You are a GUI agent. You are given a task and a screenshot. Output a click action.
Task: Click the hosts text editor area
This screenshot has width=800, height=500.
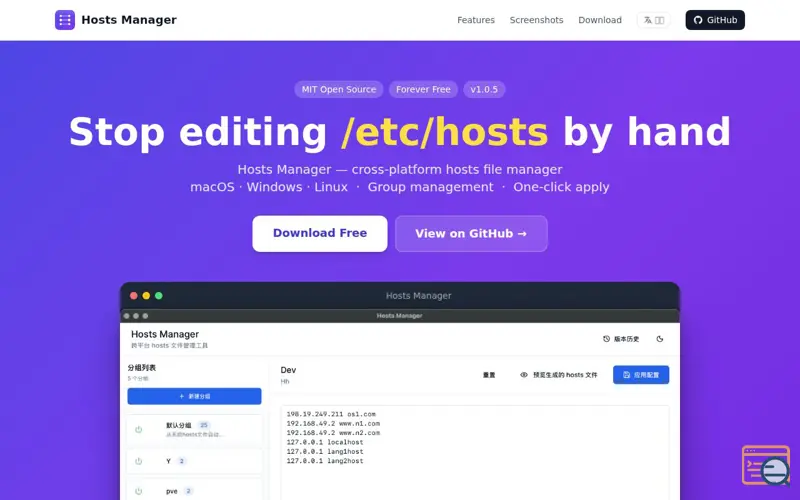point(474,453)
